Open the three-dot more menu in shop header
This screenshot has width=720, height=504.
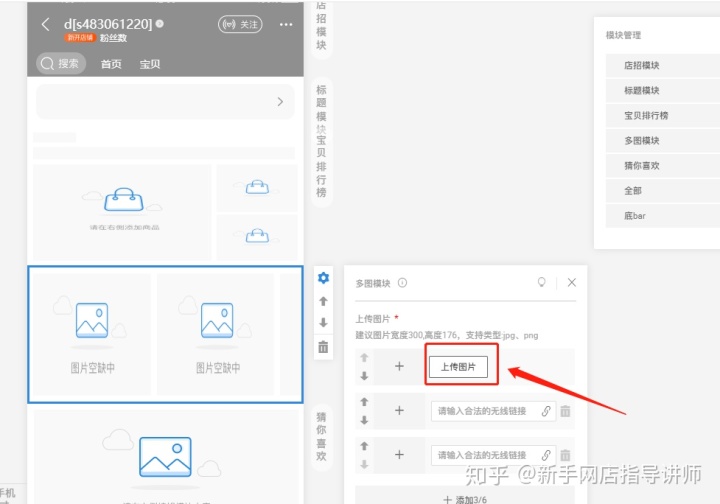tap(286, 24)
